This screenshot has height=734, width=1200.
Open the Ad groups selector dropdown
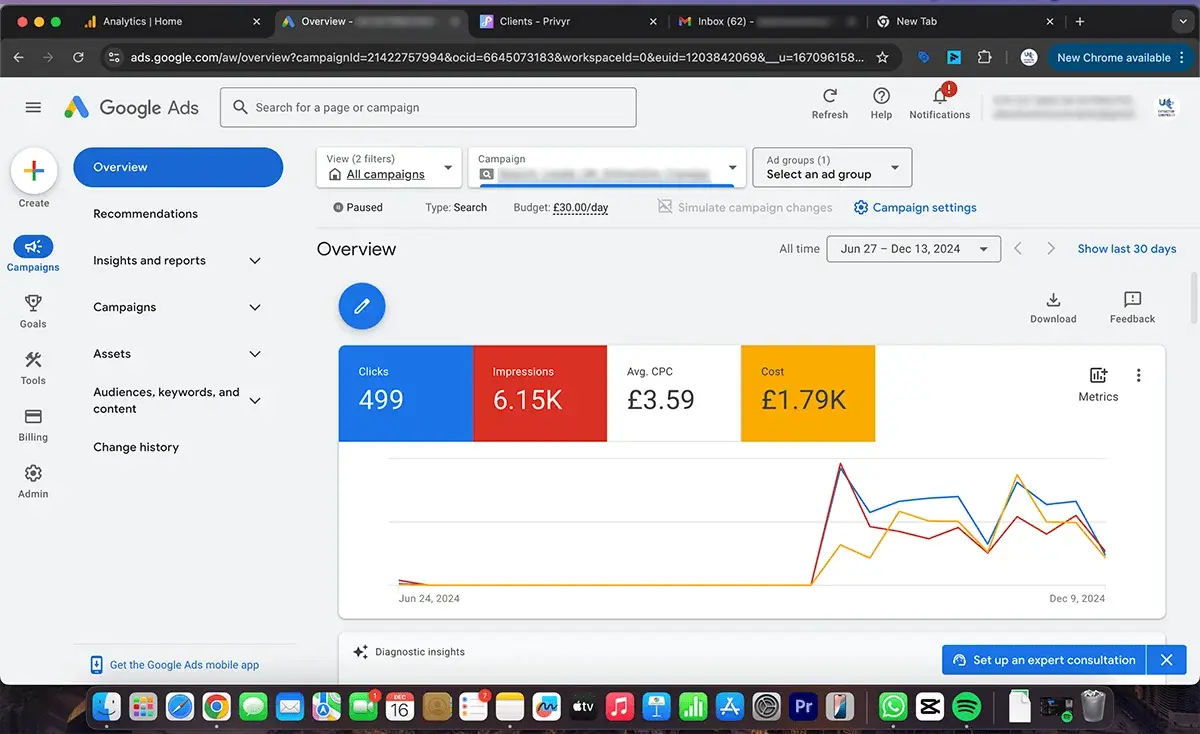[831, 167]
